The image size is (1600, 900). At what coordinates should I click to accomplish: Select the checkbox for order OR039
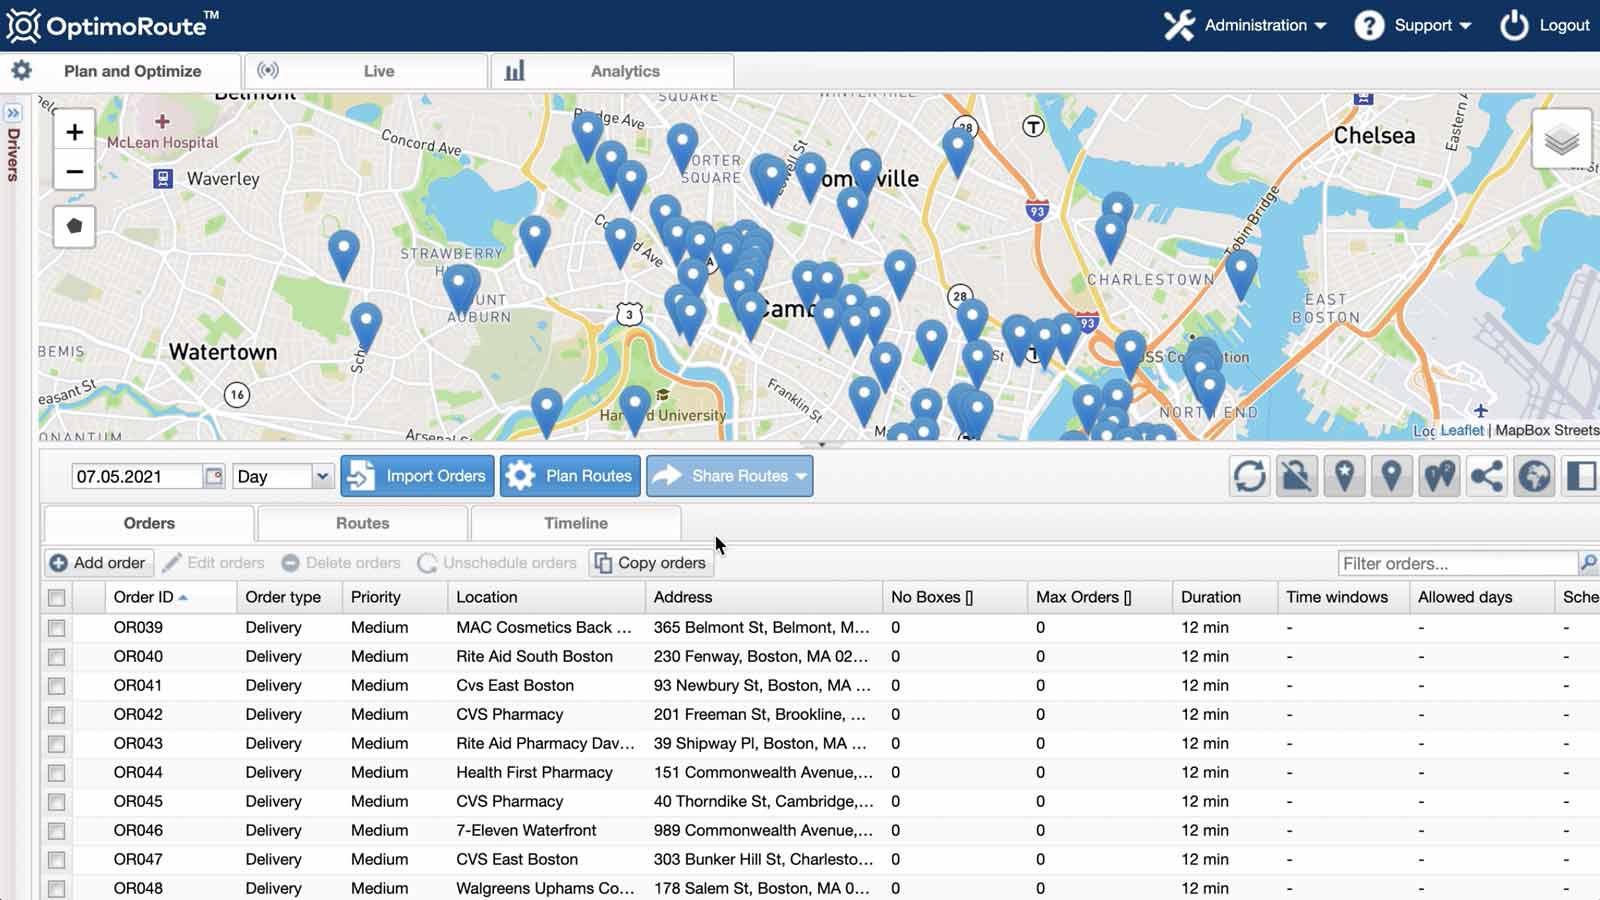(57, 628)
